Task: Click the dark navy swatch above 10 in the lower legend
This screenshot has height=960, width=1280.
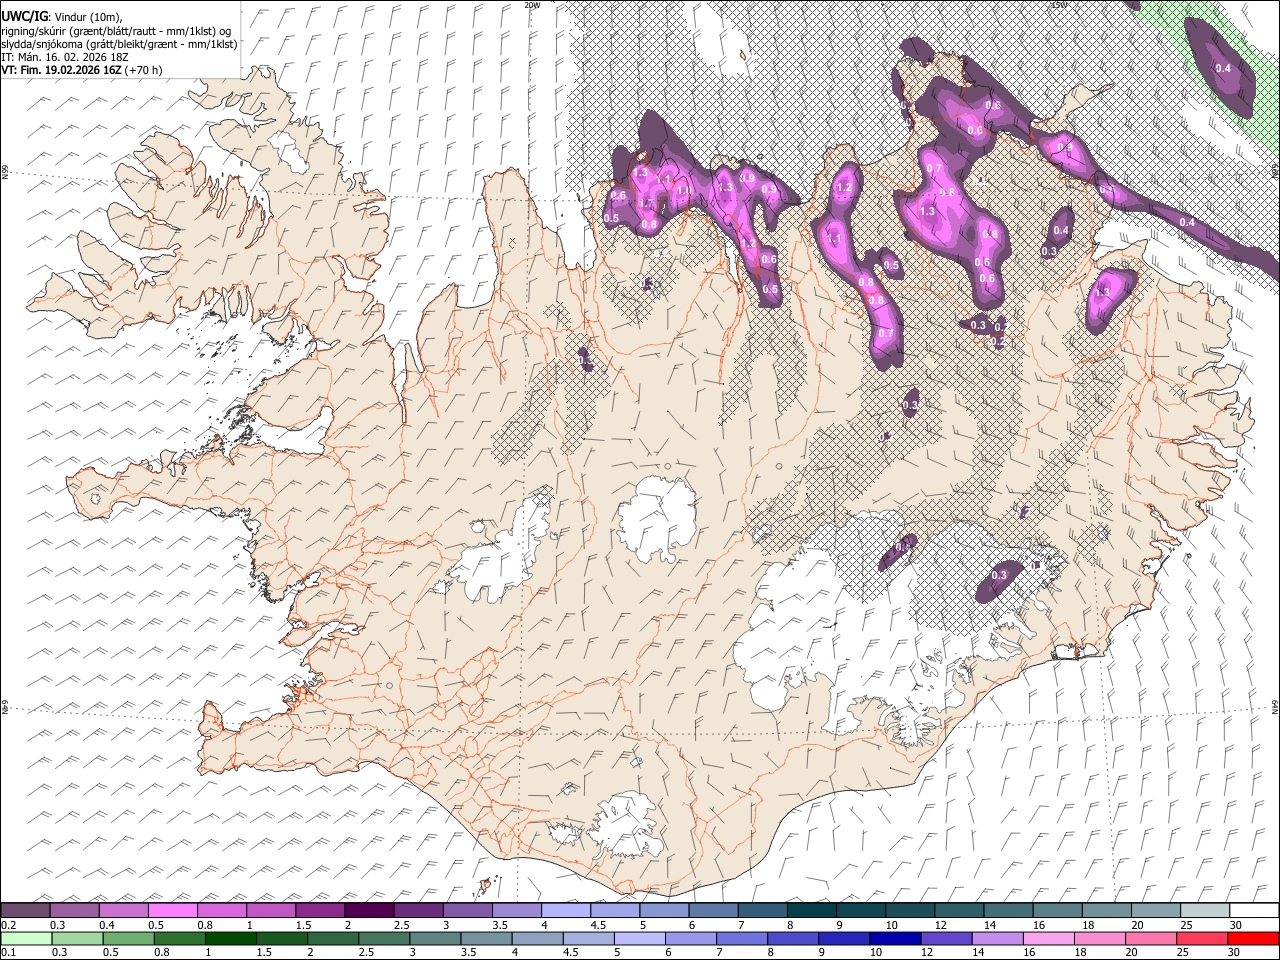Action: click(893, 938)
